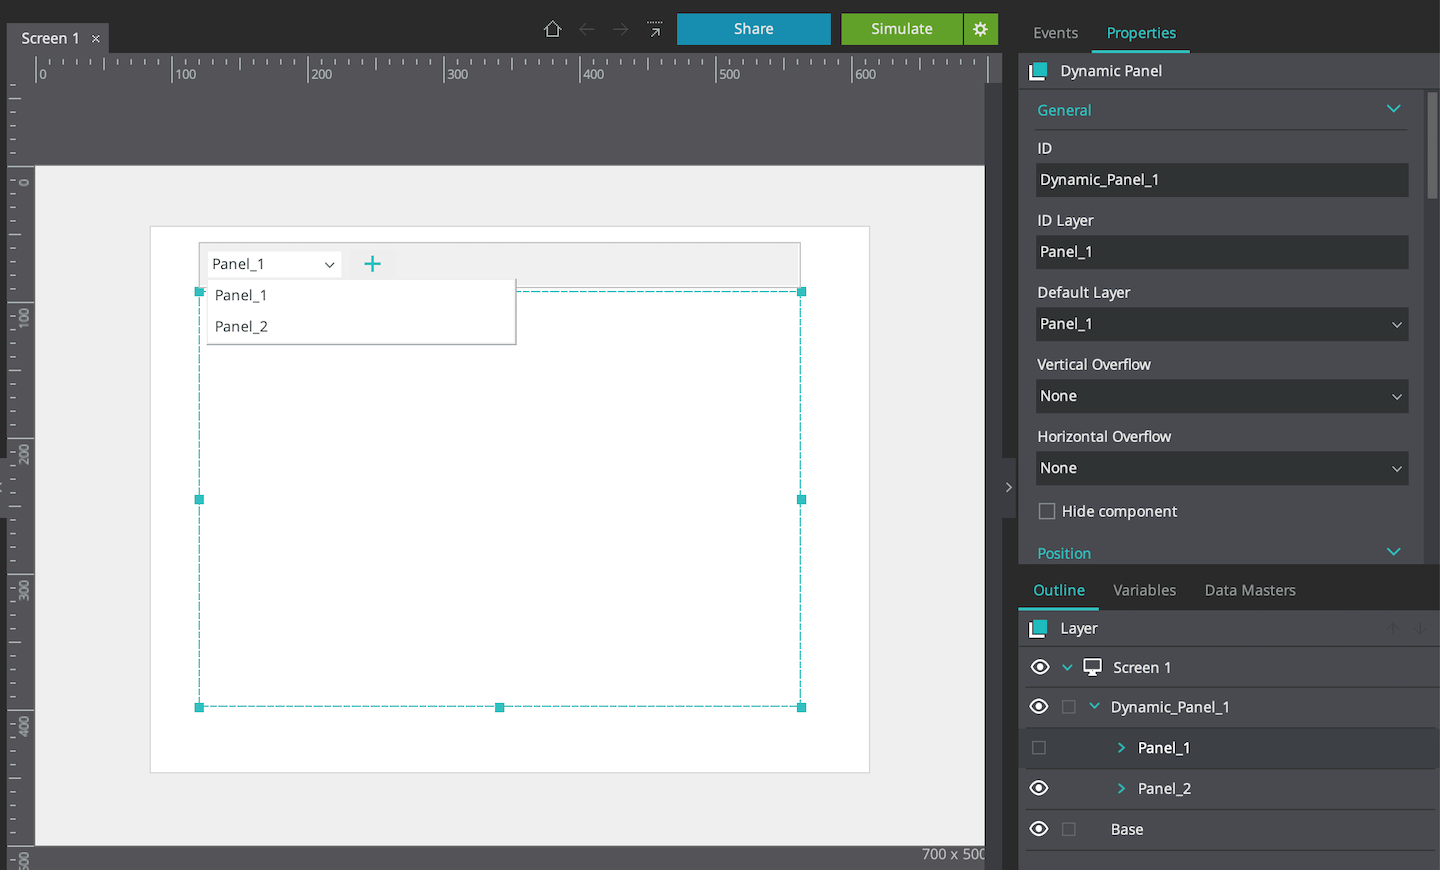
Task: Select Panel_2 in the open canvas dropdown list
Action: pos(240,326)
